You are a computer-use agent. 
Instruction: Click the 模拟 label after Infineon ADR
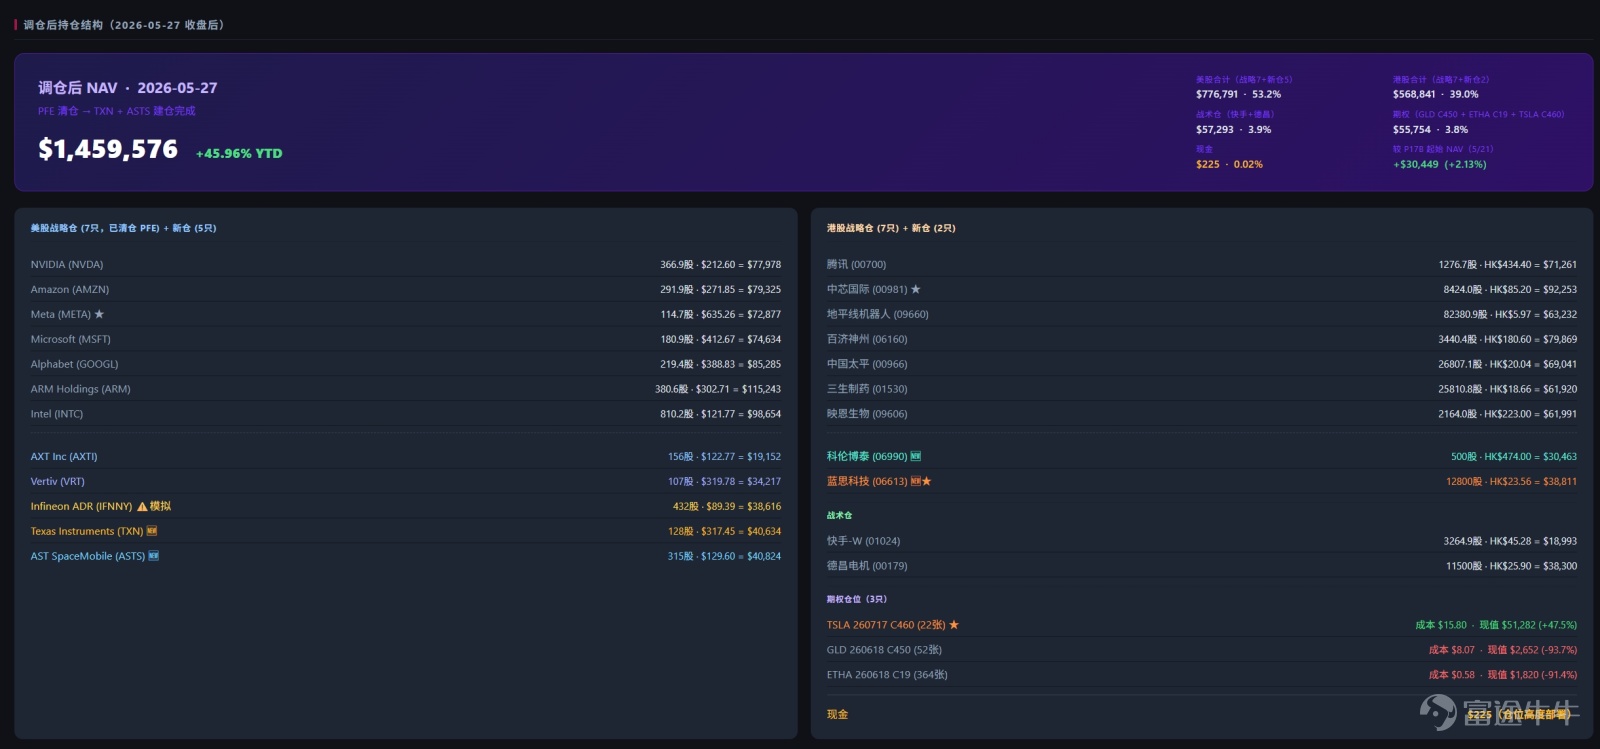160,506
